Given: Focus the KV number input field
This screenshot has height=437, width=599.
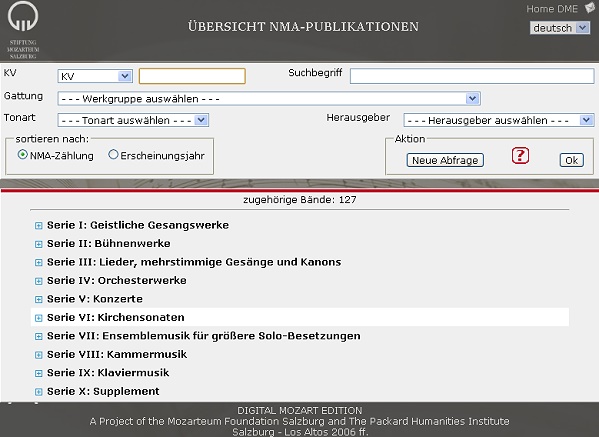Looking at the screenshot, I should coord(192,76).
